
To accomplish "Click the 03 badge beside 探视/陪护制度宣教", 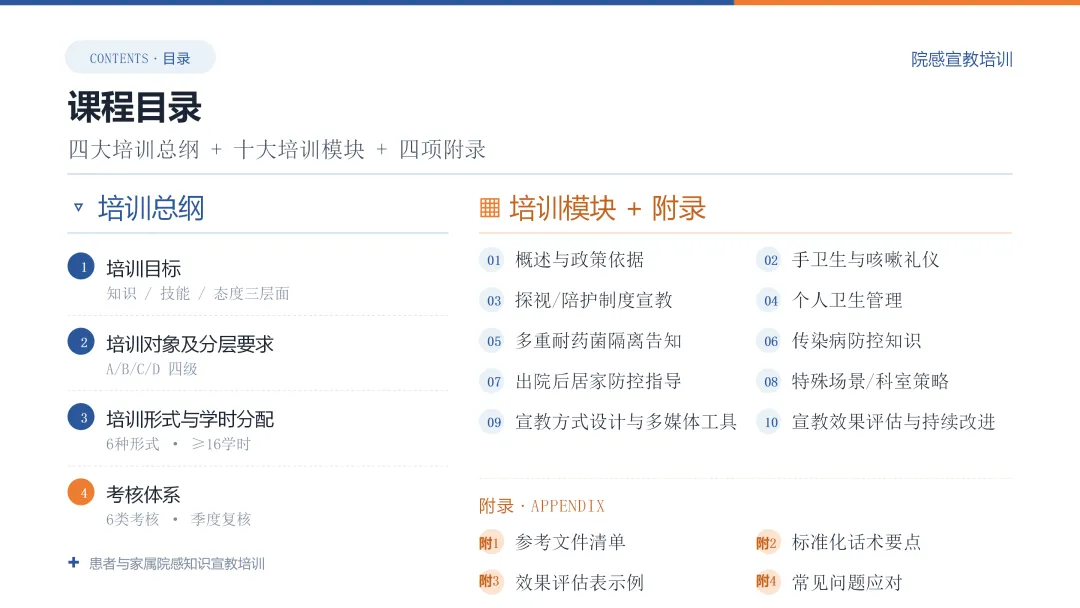I will [493, 301].
